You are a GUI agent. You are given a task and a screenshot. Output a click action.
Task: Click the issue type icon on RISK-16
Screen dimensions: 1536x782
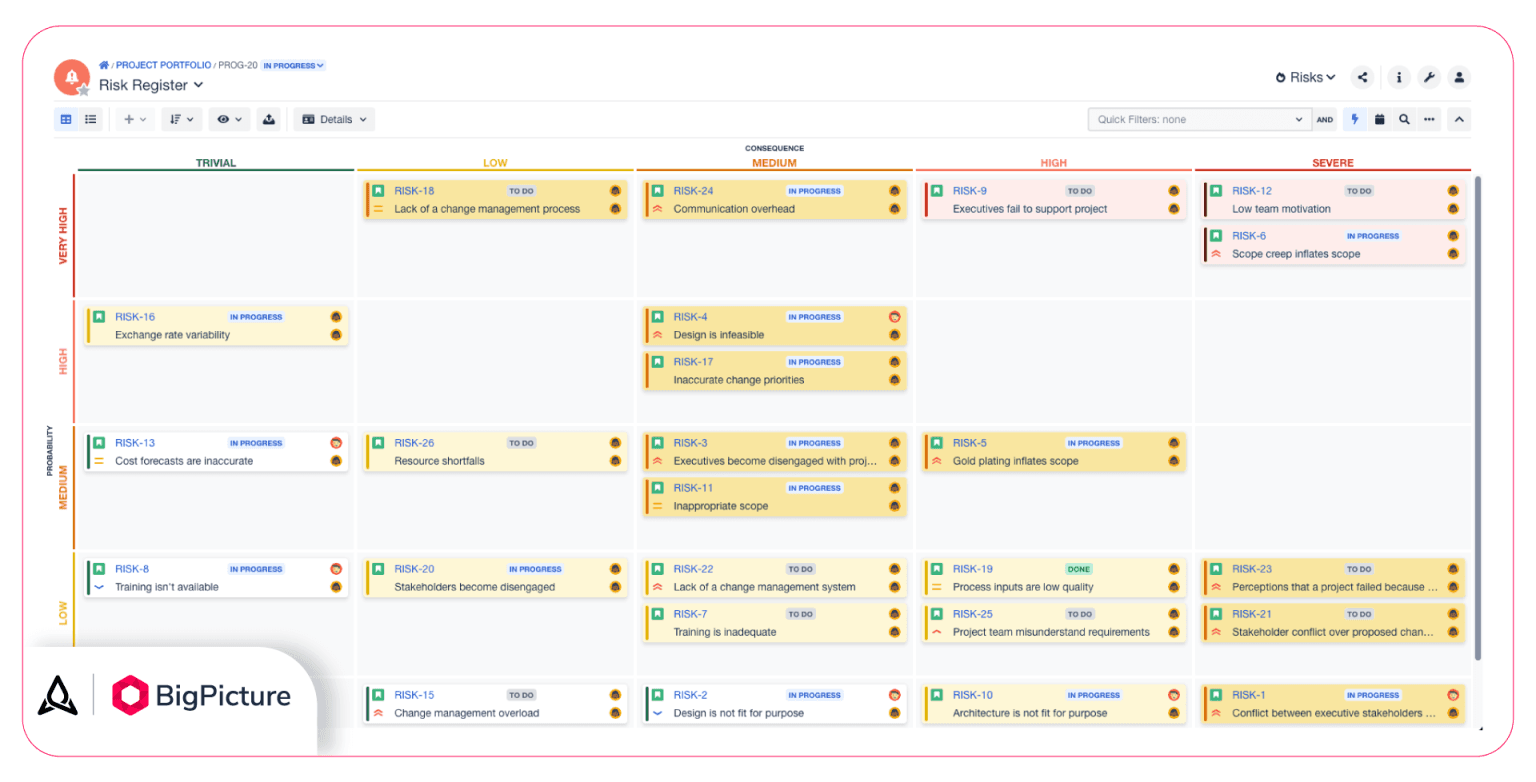click(x=99, y=317)
